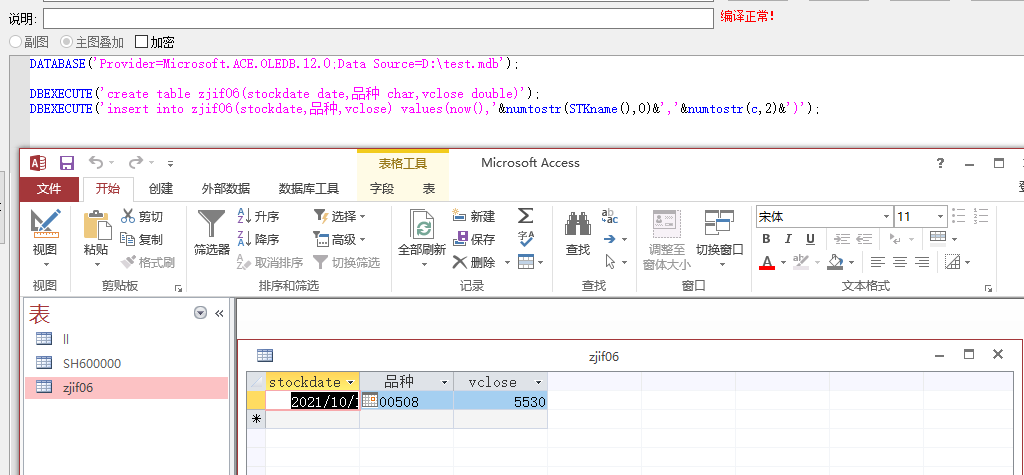This screenshot has width=1024, height=475.
Task: Open the 视图 (View) button in ribbon
Action: click(x=45, y=238)
